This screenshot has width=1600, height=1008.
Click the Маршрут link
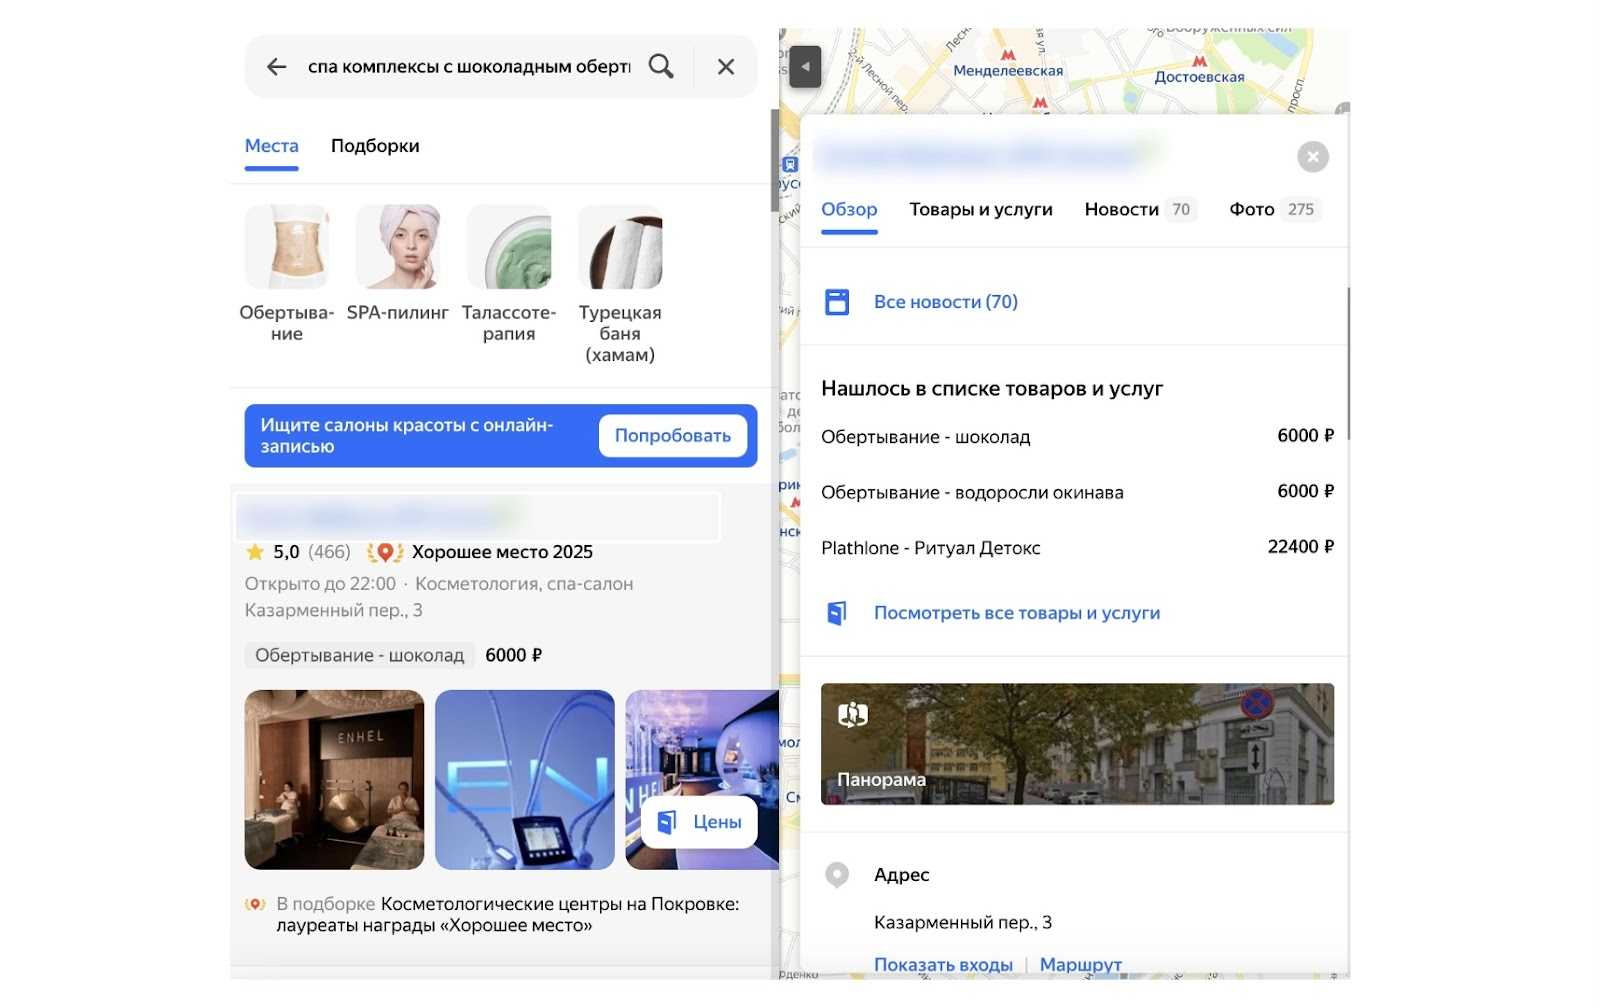click(1081, 965)
